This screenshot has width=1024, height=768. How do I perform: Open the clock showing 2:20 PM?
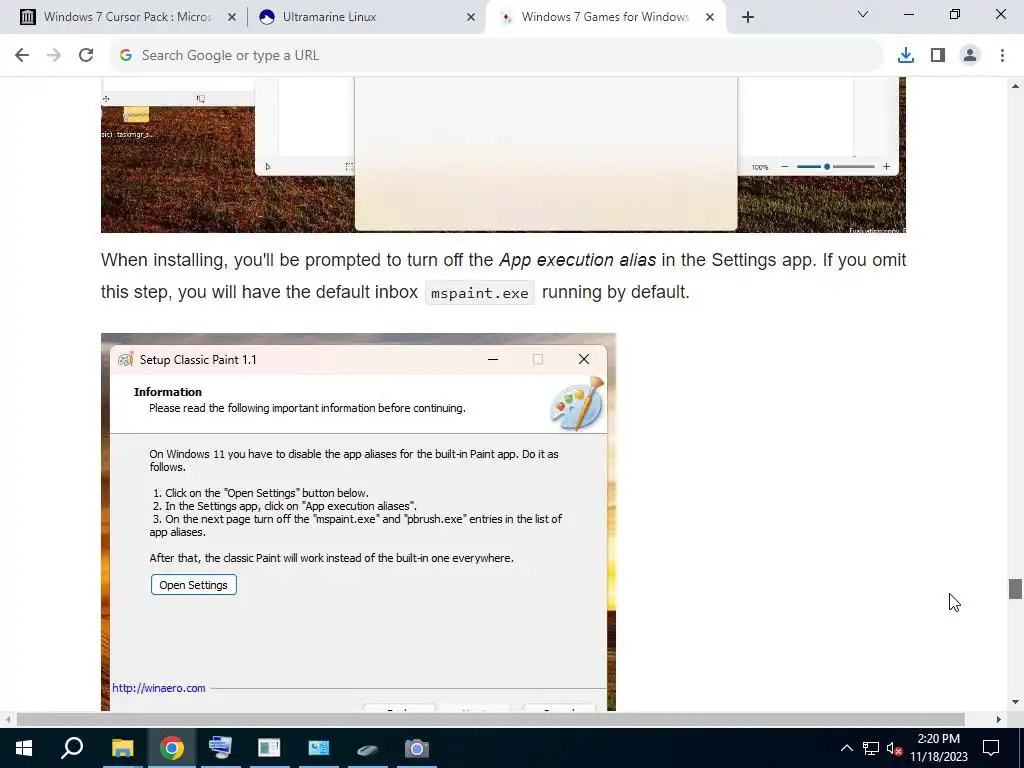pos(938,748)
